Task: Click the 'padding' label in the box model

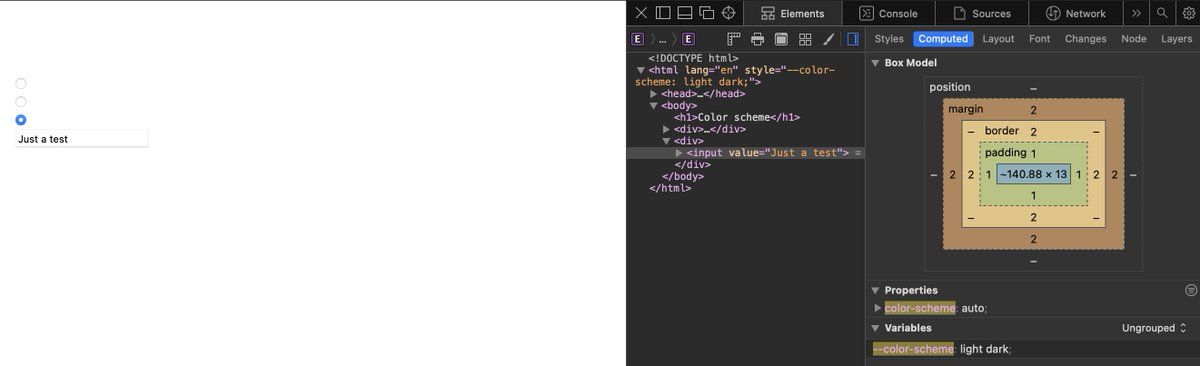Action: [x=1006, y=153]
